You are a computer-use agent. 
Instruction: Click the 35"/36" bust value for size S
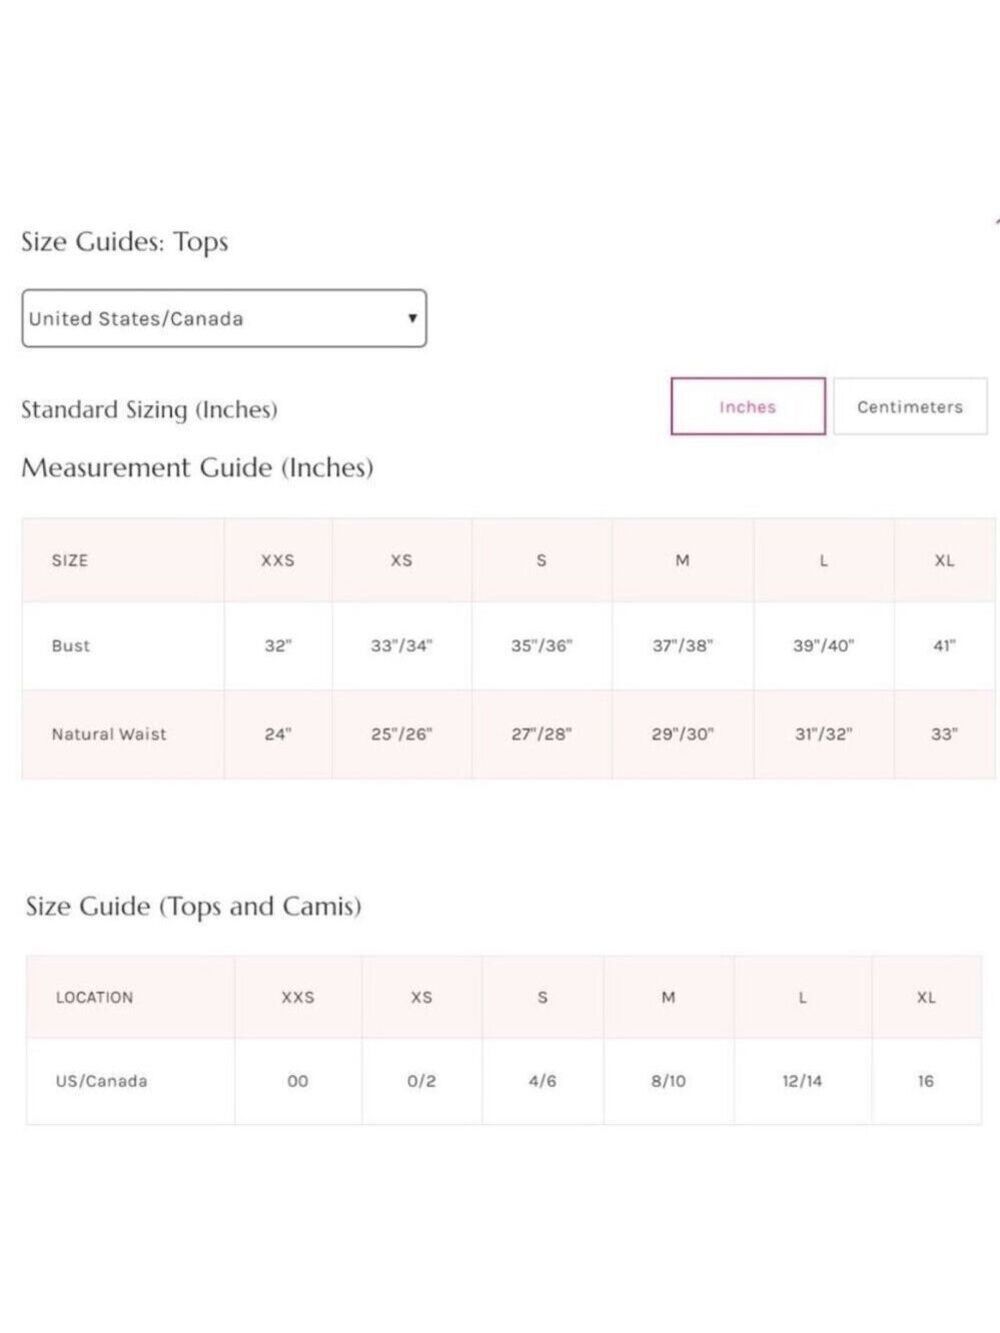[541, 646]
